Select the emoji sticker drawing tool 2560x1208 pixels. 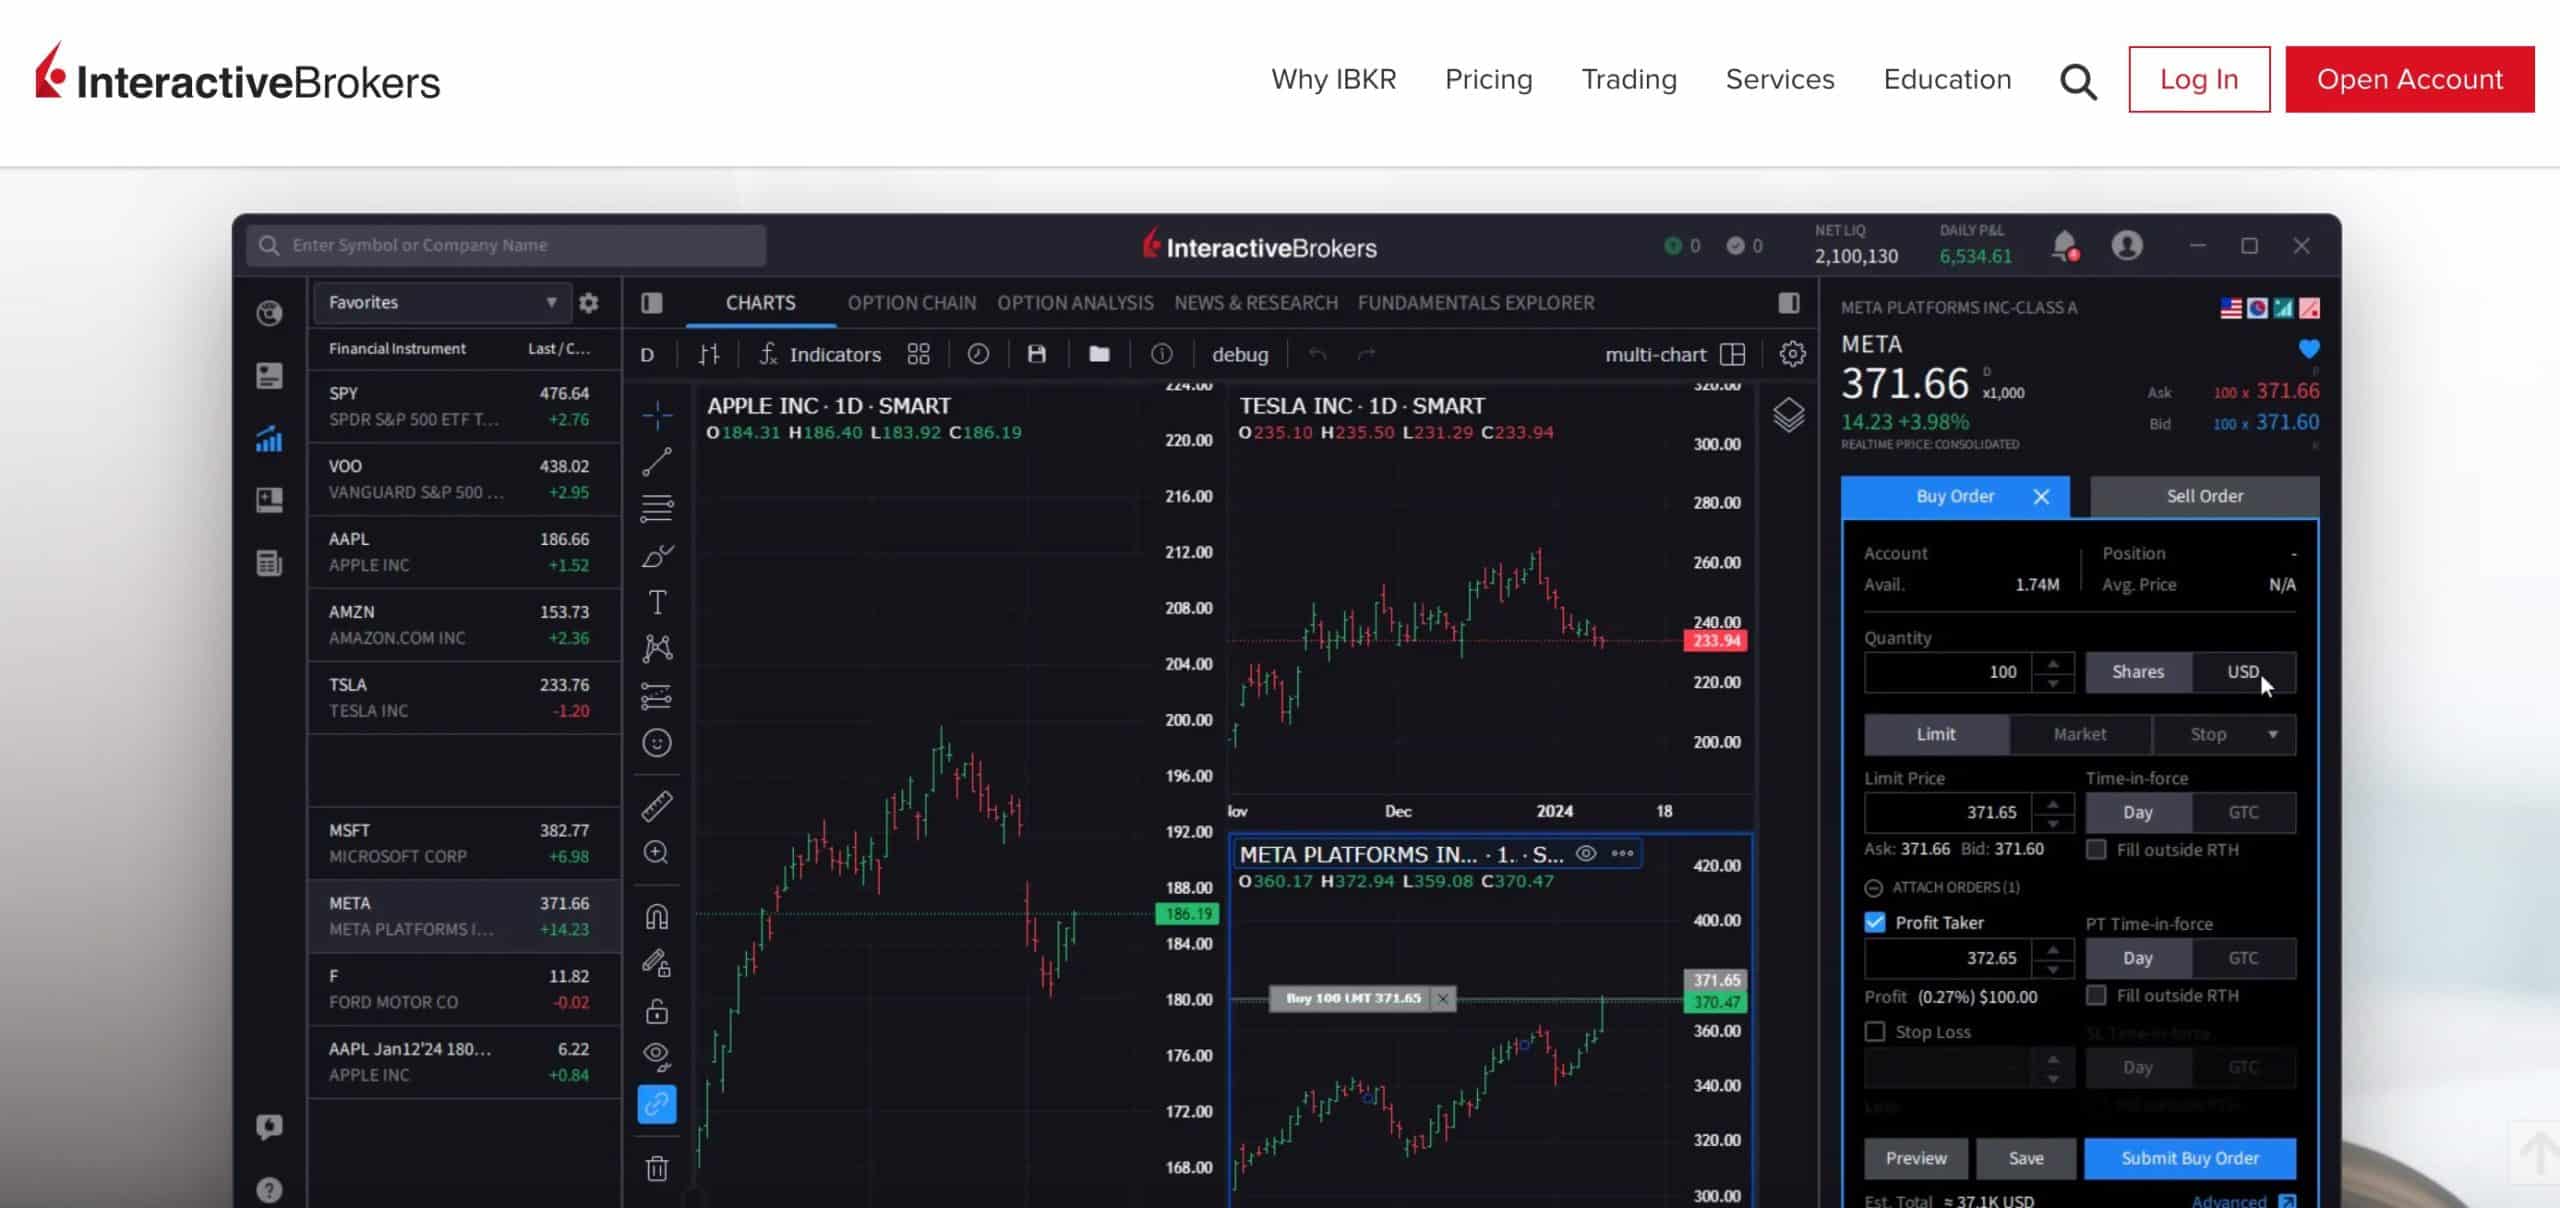pos(657,743)
